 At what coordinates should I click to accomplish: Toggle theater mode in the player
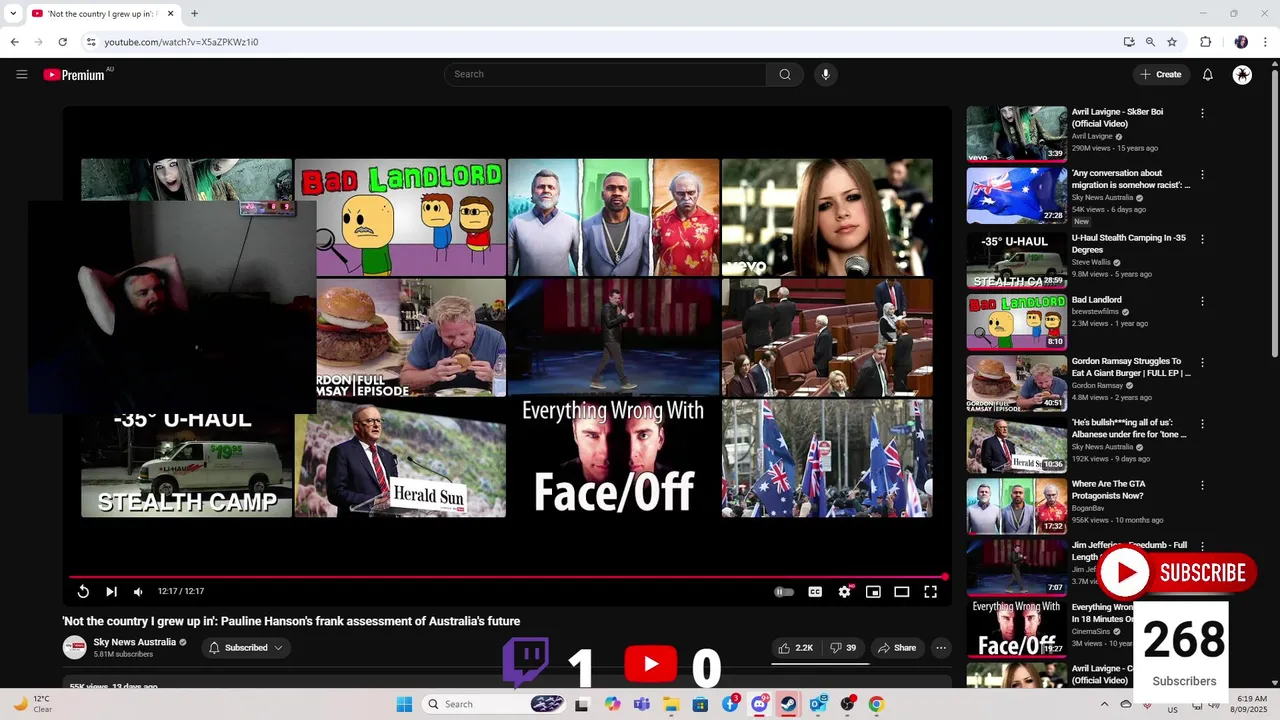[901, 592]
